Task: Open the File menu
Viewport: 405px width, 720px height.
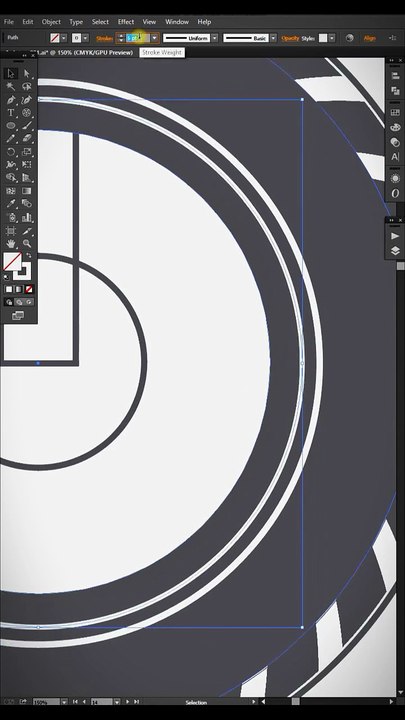Action: (9, 22)
